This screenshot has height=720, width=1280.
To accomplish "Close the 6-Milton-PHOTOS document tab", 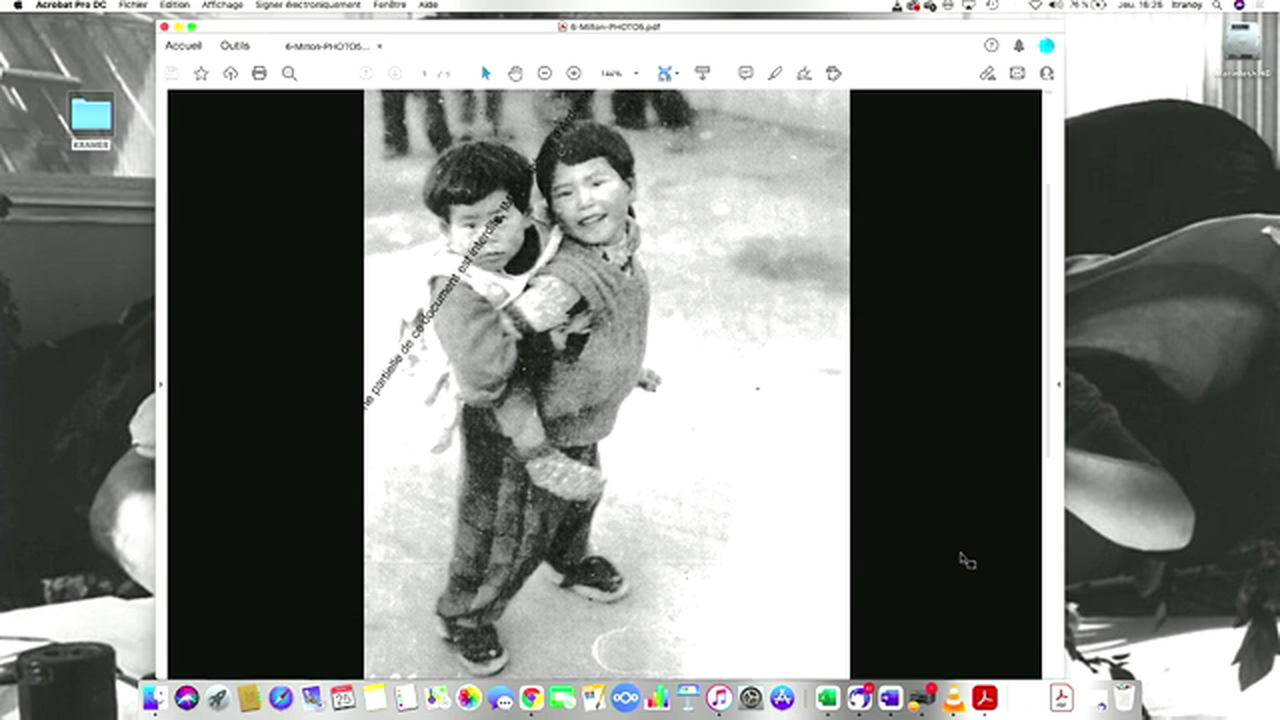I will (x=380, y=46).
